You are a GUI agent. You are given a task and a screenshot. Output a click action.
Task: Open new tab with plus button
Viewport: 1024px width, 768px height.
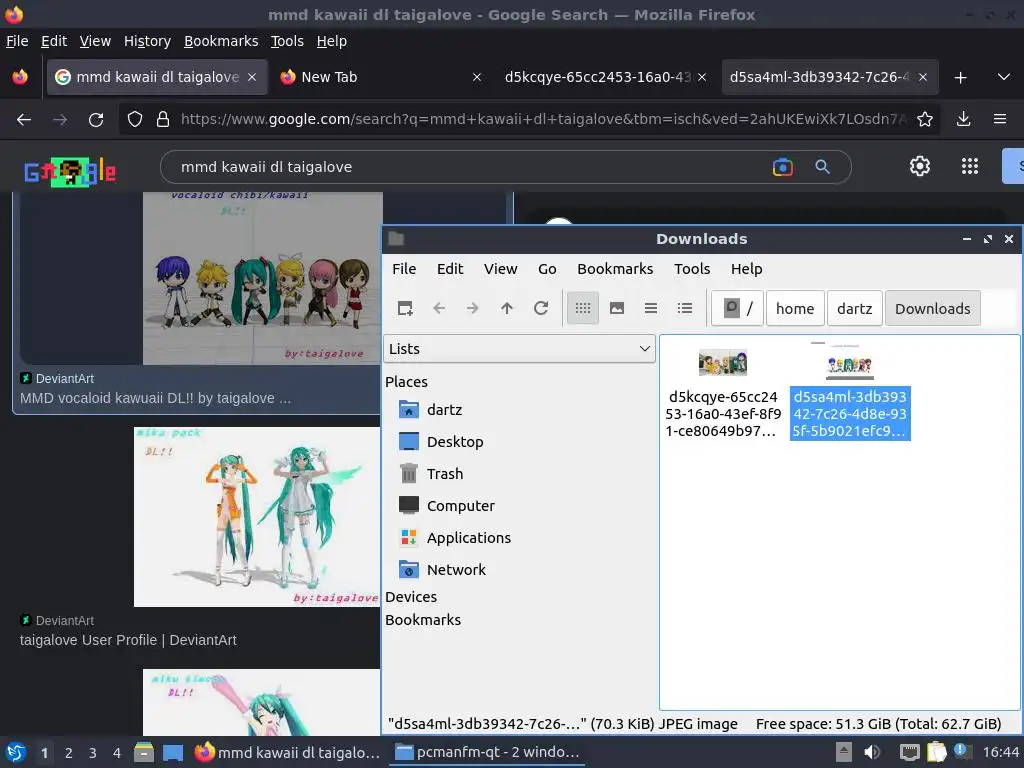[960, 77]
